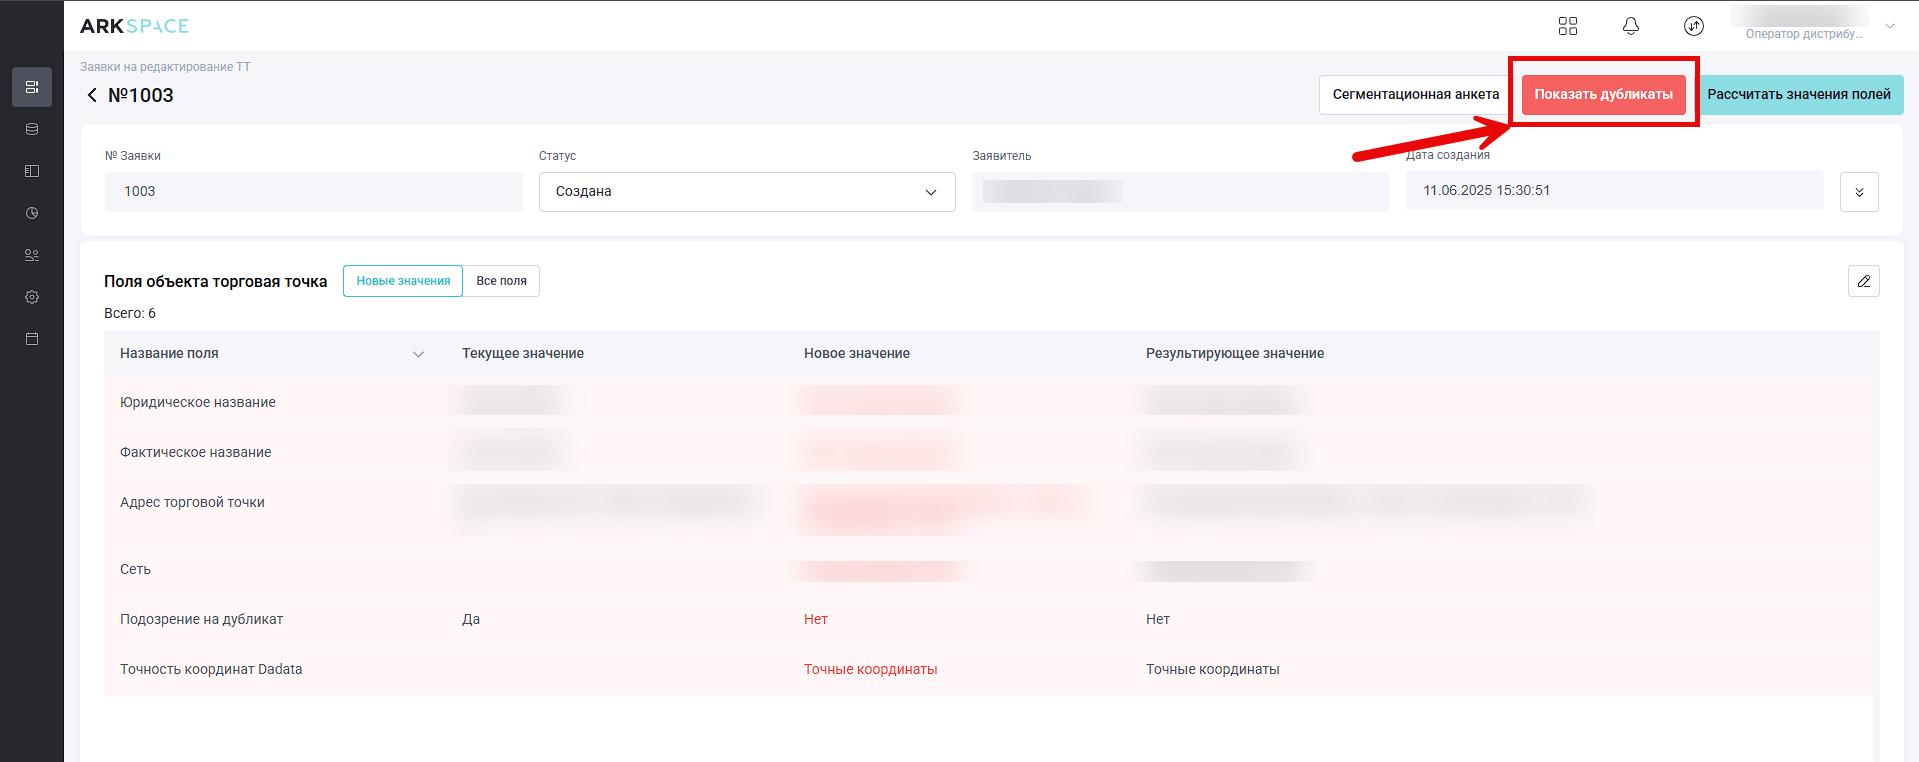Open the user profile dropdown arrow
Screen dimensions: 1919x762
(1890, 26)
